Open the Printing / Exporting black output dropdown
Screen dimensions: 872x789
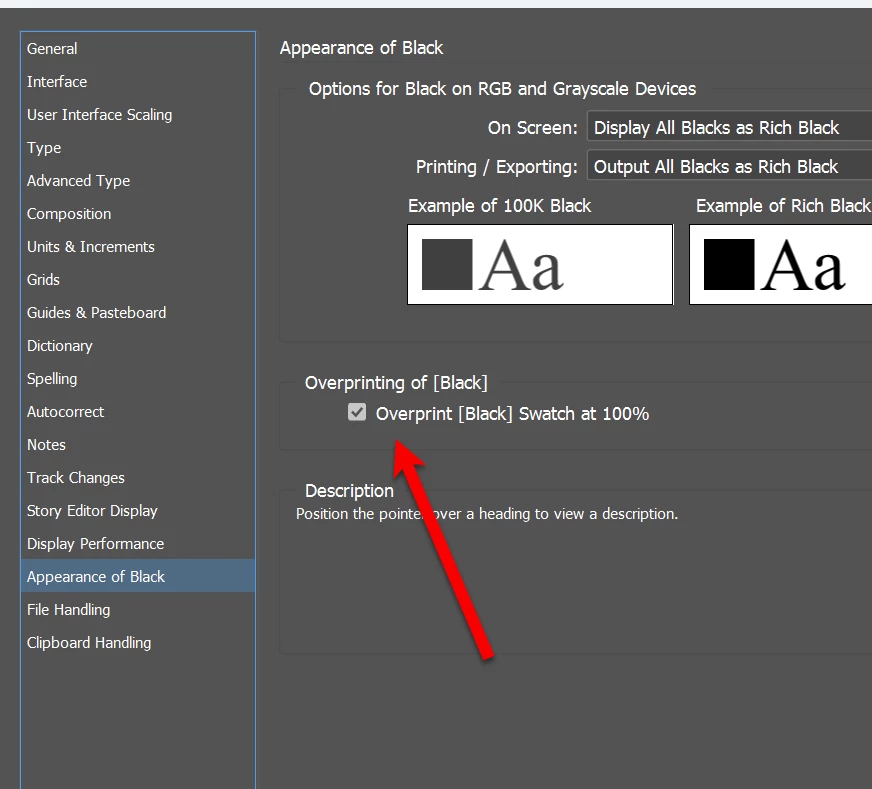[730, 167]
